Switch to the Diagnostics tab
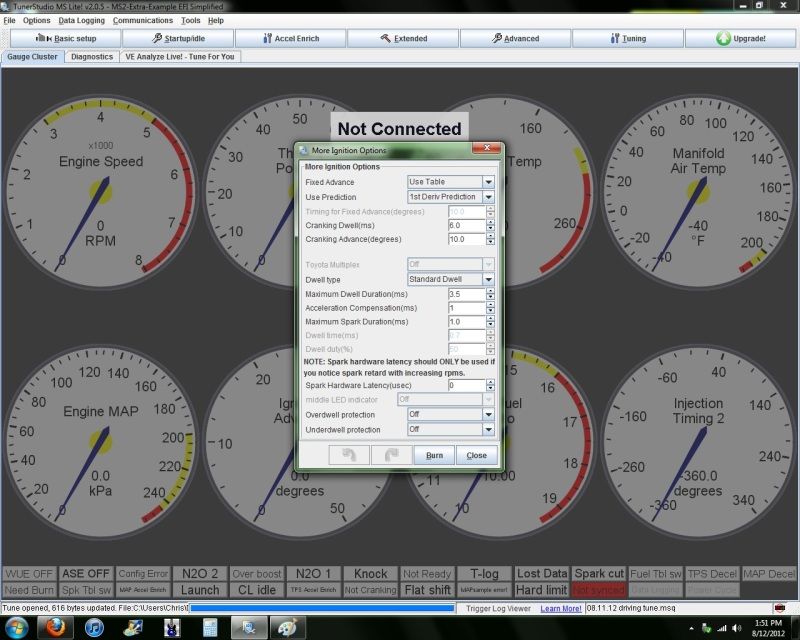Image resolution: width=800 pixels, height=640 pixels. click(x=92, y=57)
